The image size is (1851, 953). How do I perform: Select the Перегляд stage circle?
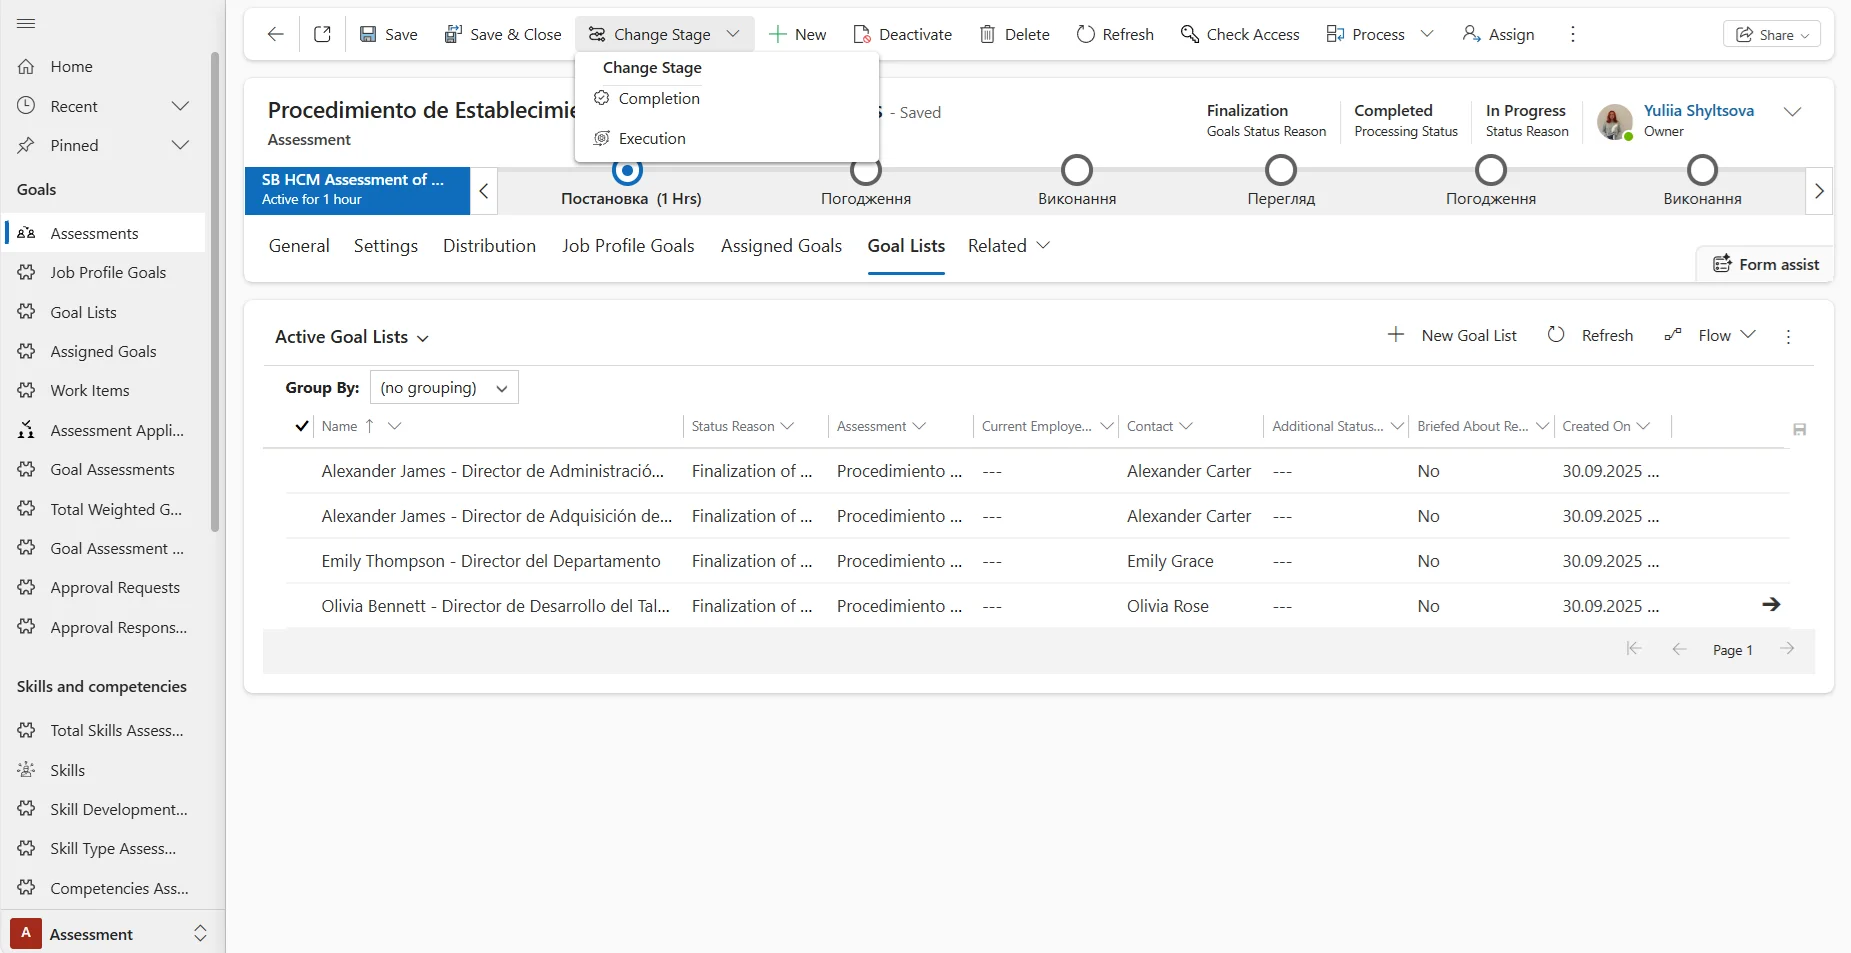[1281, 171]
